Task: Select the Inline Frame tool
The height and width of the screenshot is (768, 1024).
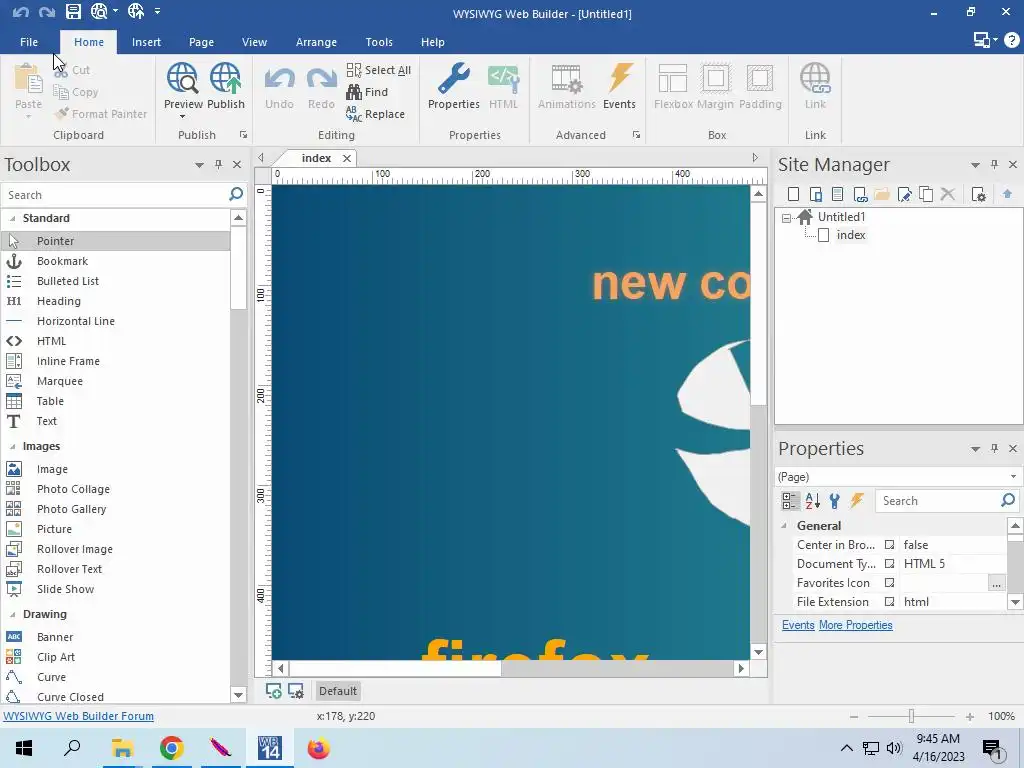Action: click(116, 361)
